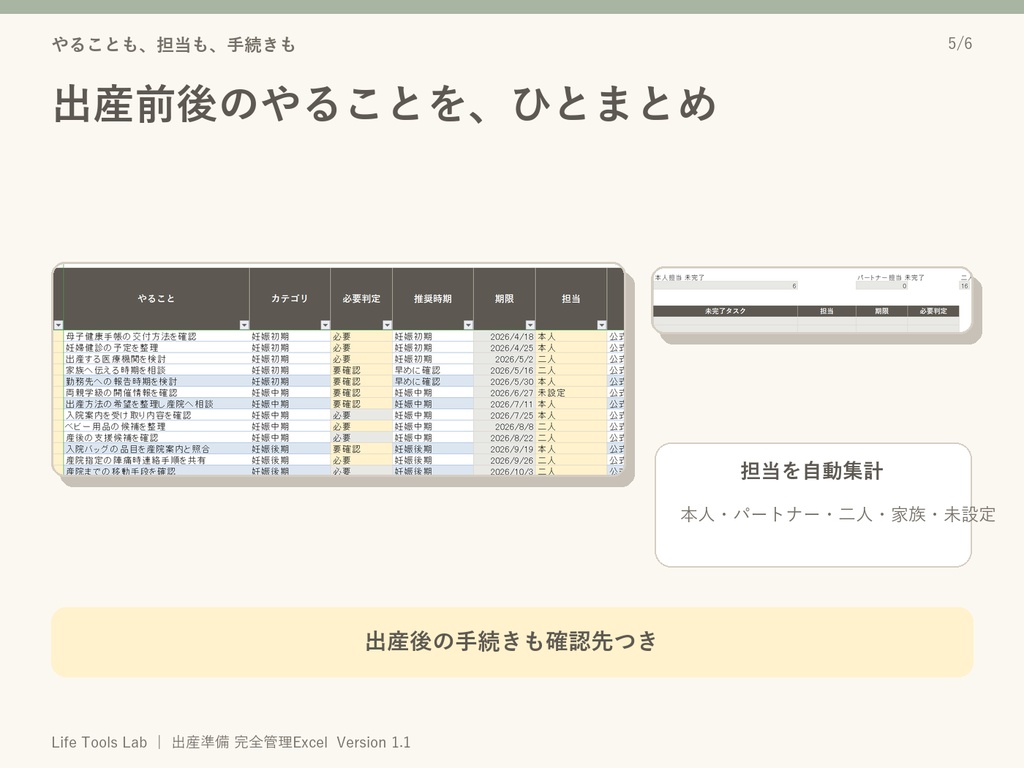Select the 期限 header in summary sheet
Screen dimensions: 1024x768
[882, 311]
